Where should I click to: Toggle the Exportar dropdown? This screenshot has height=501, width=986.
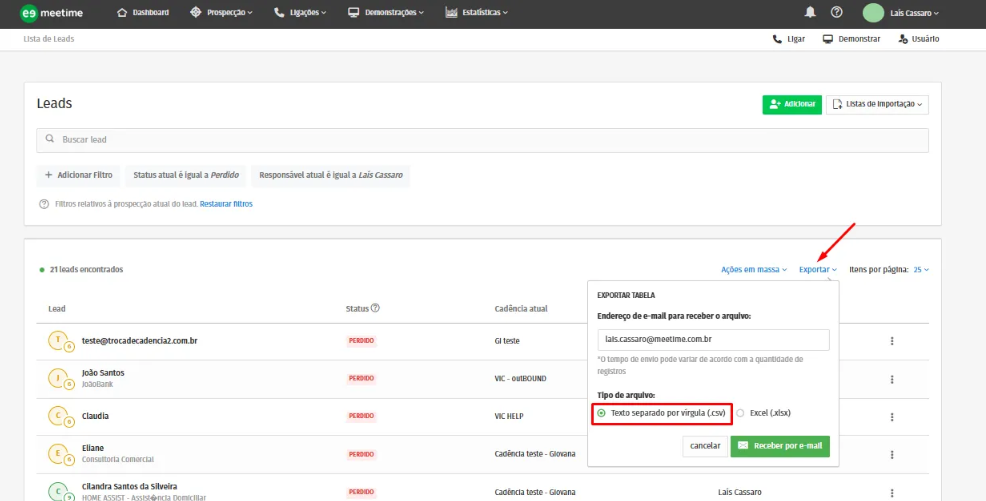click(x=817, y=270)
